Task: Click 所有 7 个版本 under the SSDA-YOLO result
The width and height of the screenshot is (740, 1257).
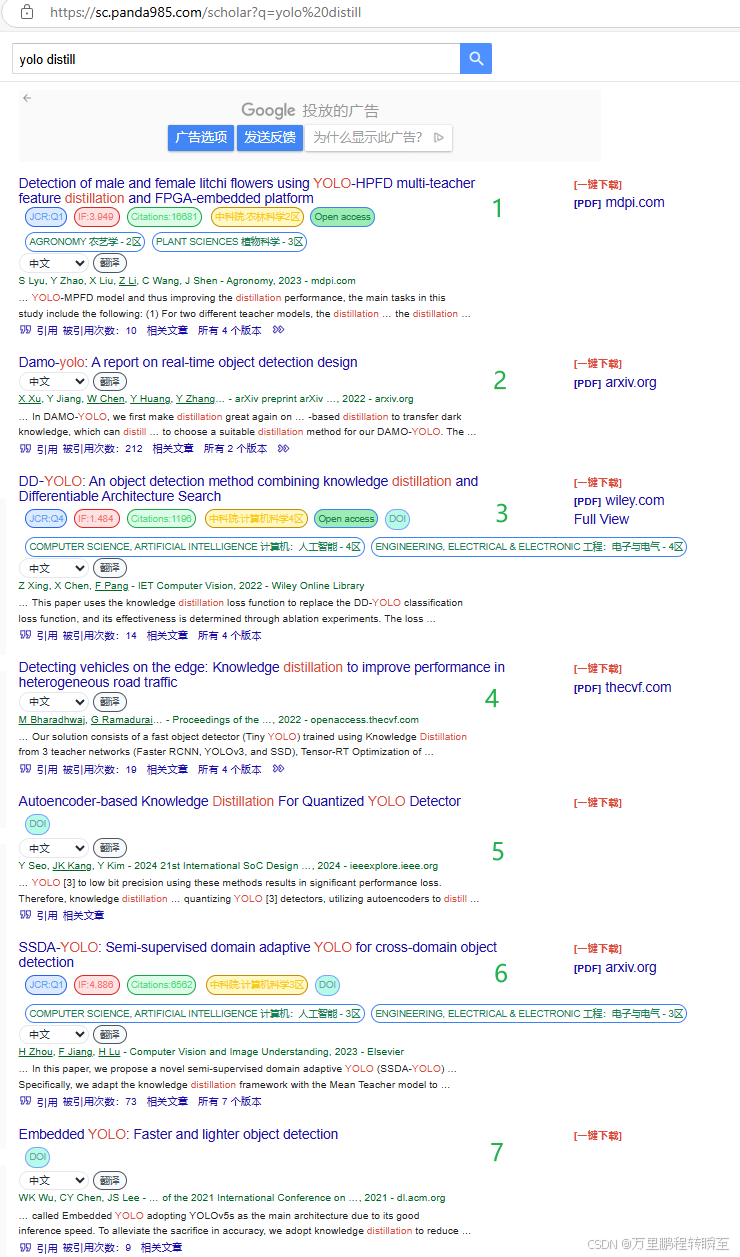Action: pyautogui.click(x=230, y=1101)
